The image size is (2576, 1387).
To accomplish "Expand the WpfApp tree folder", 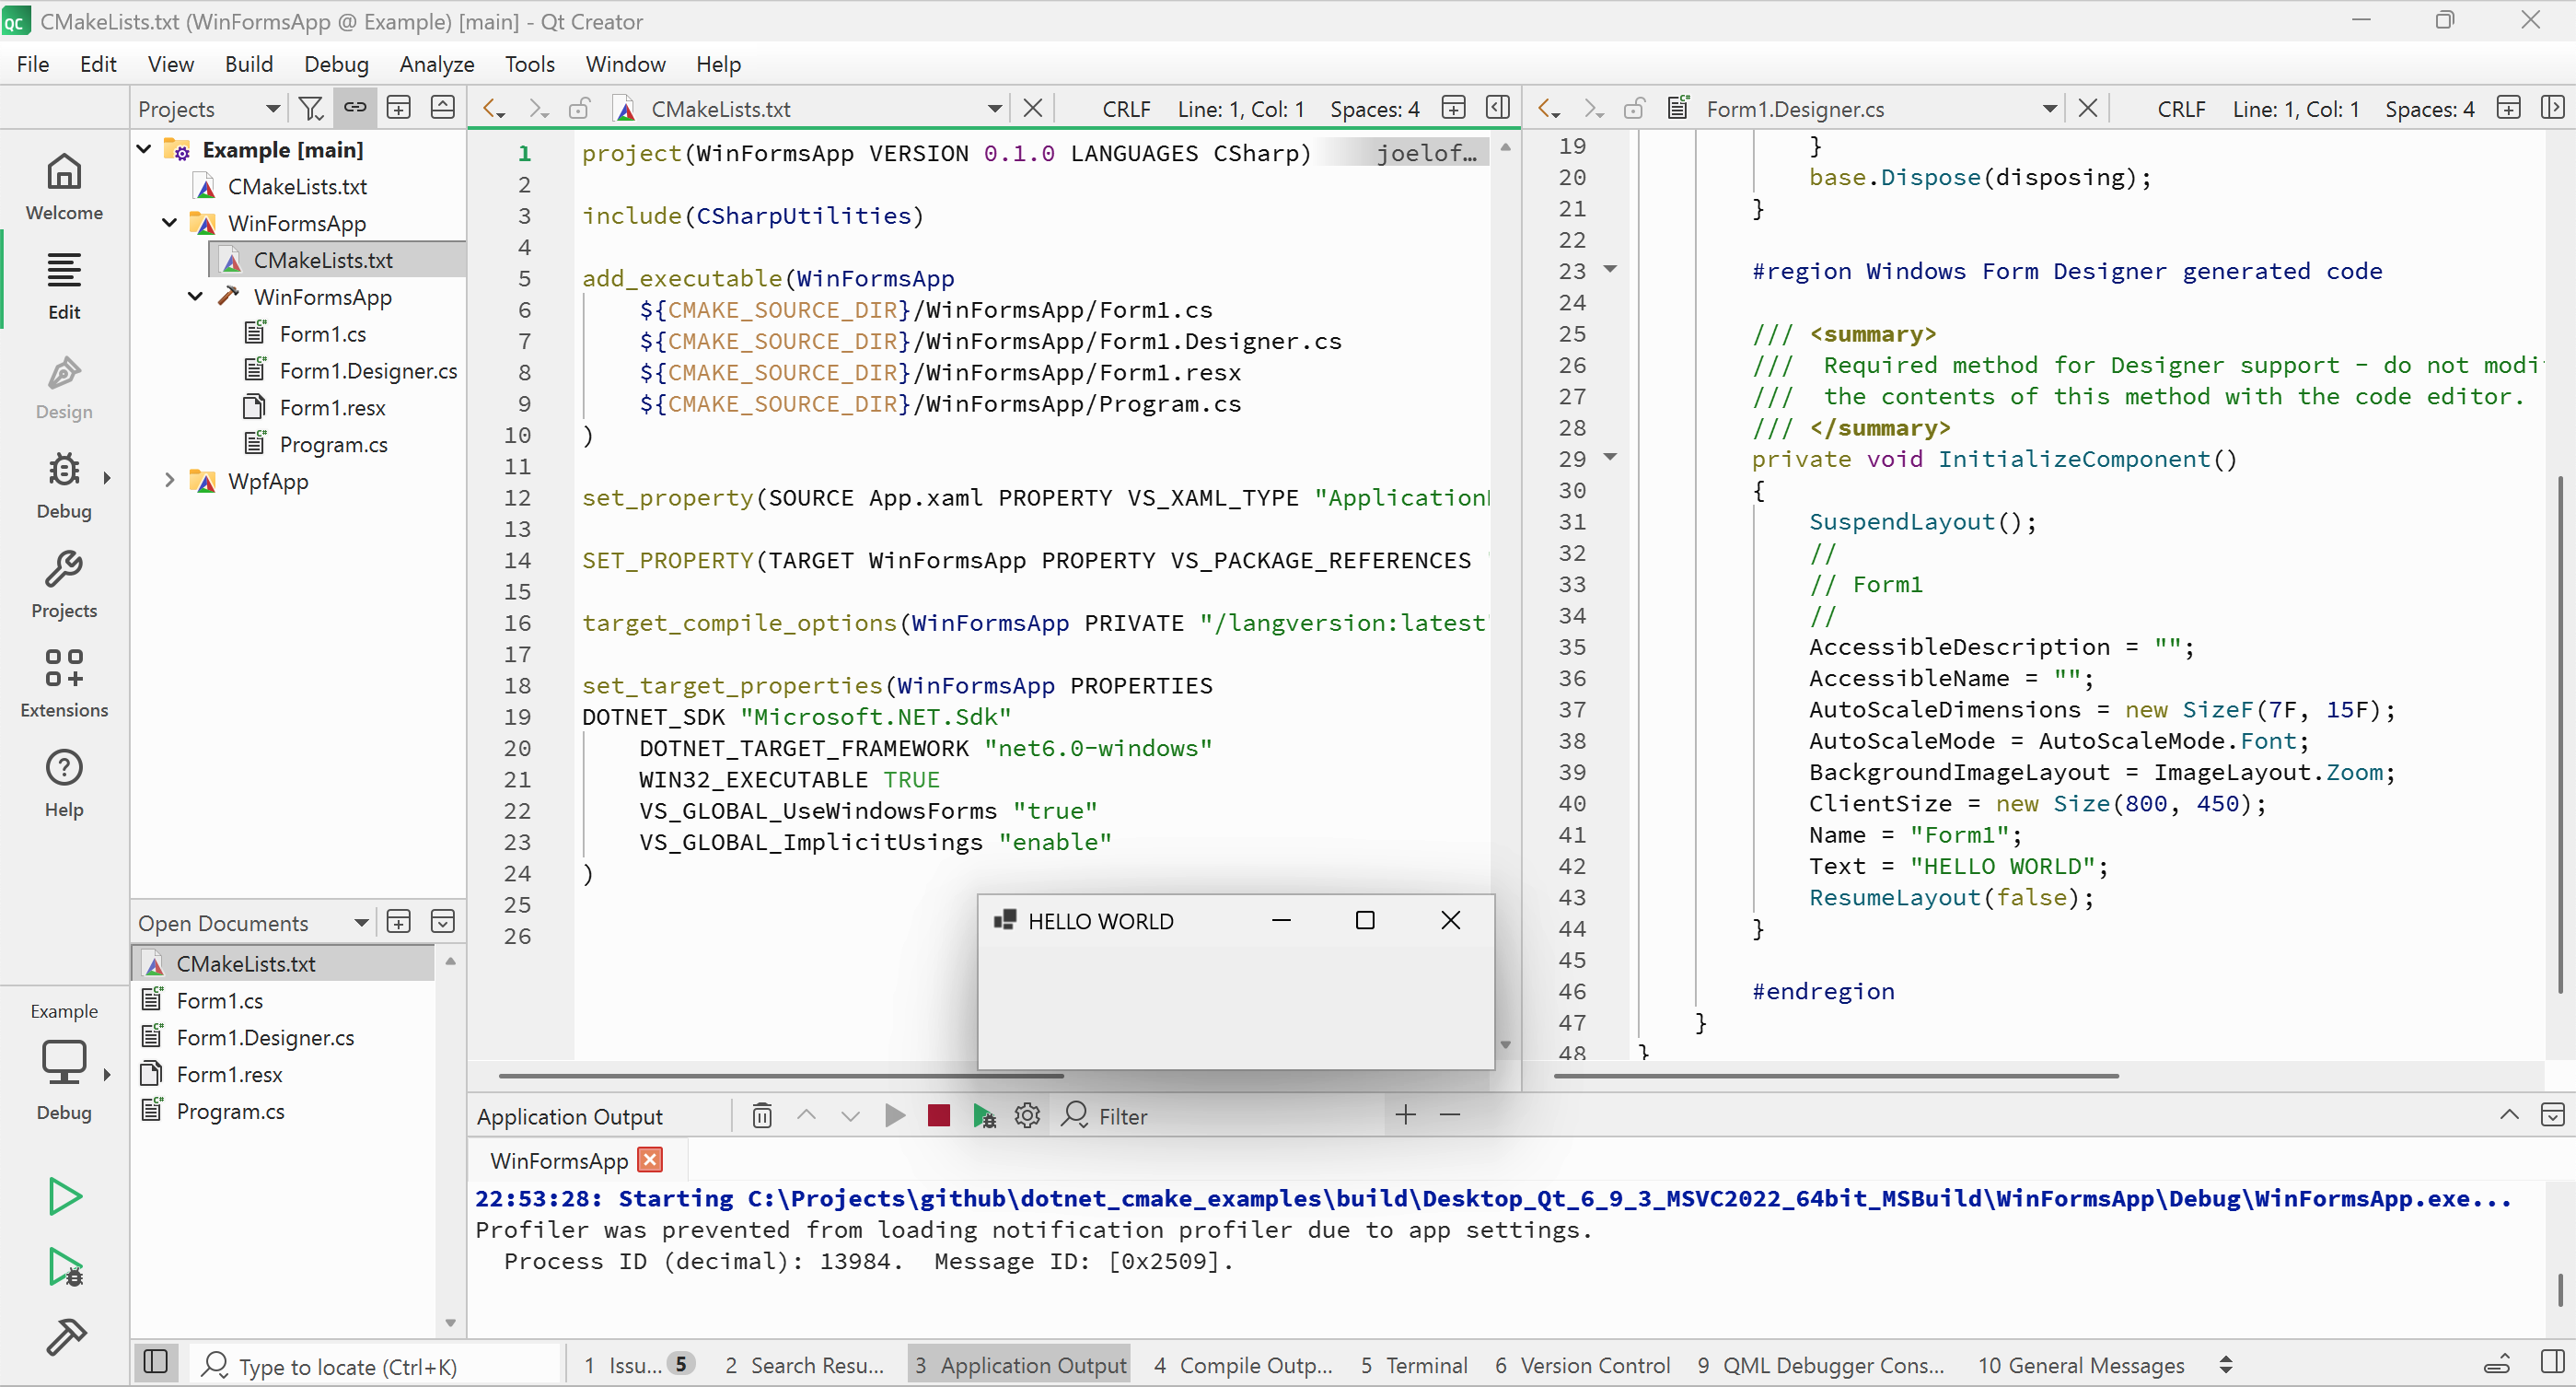I will [169, 481].
